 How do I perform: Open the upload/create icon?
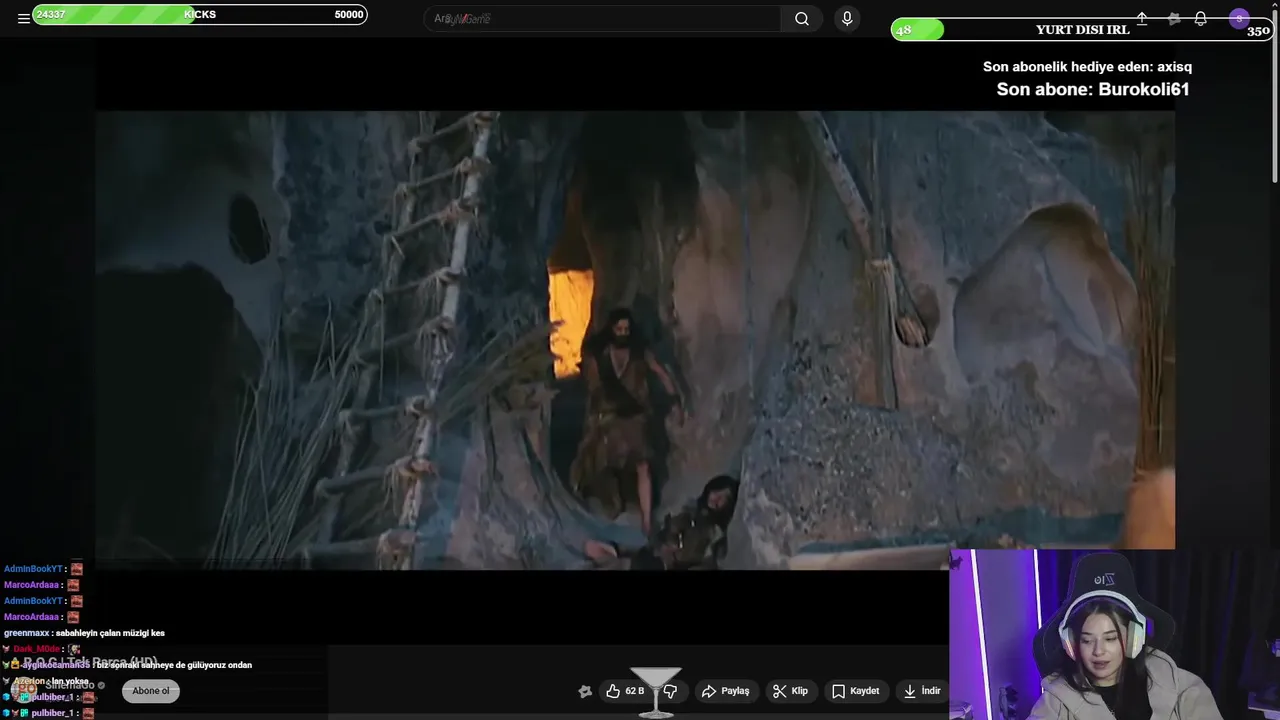(1142, 18)
